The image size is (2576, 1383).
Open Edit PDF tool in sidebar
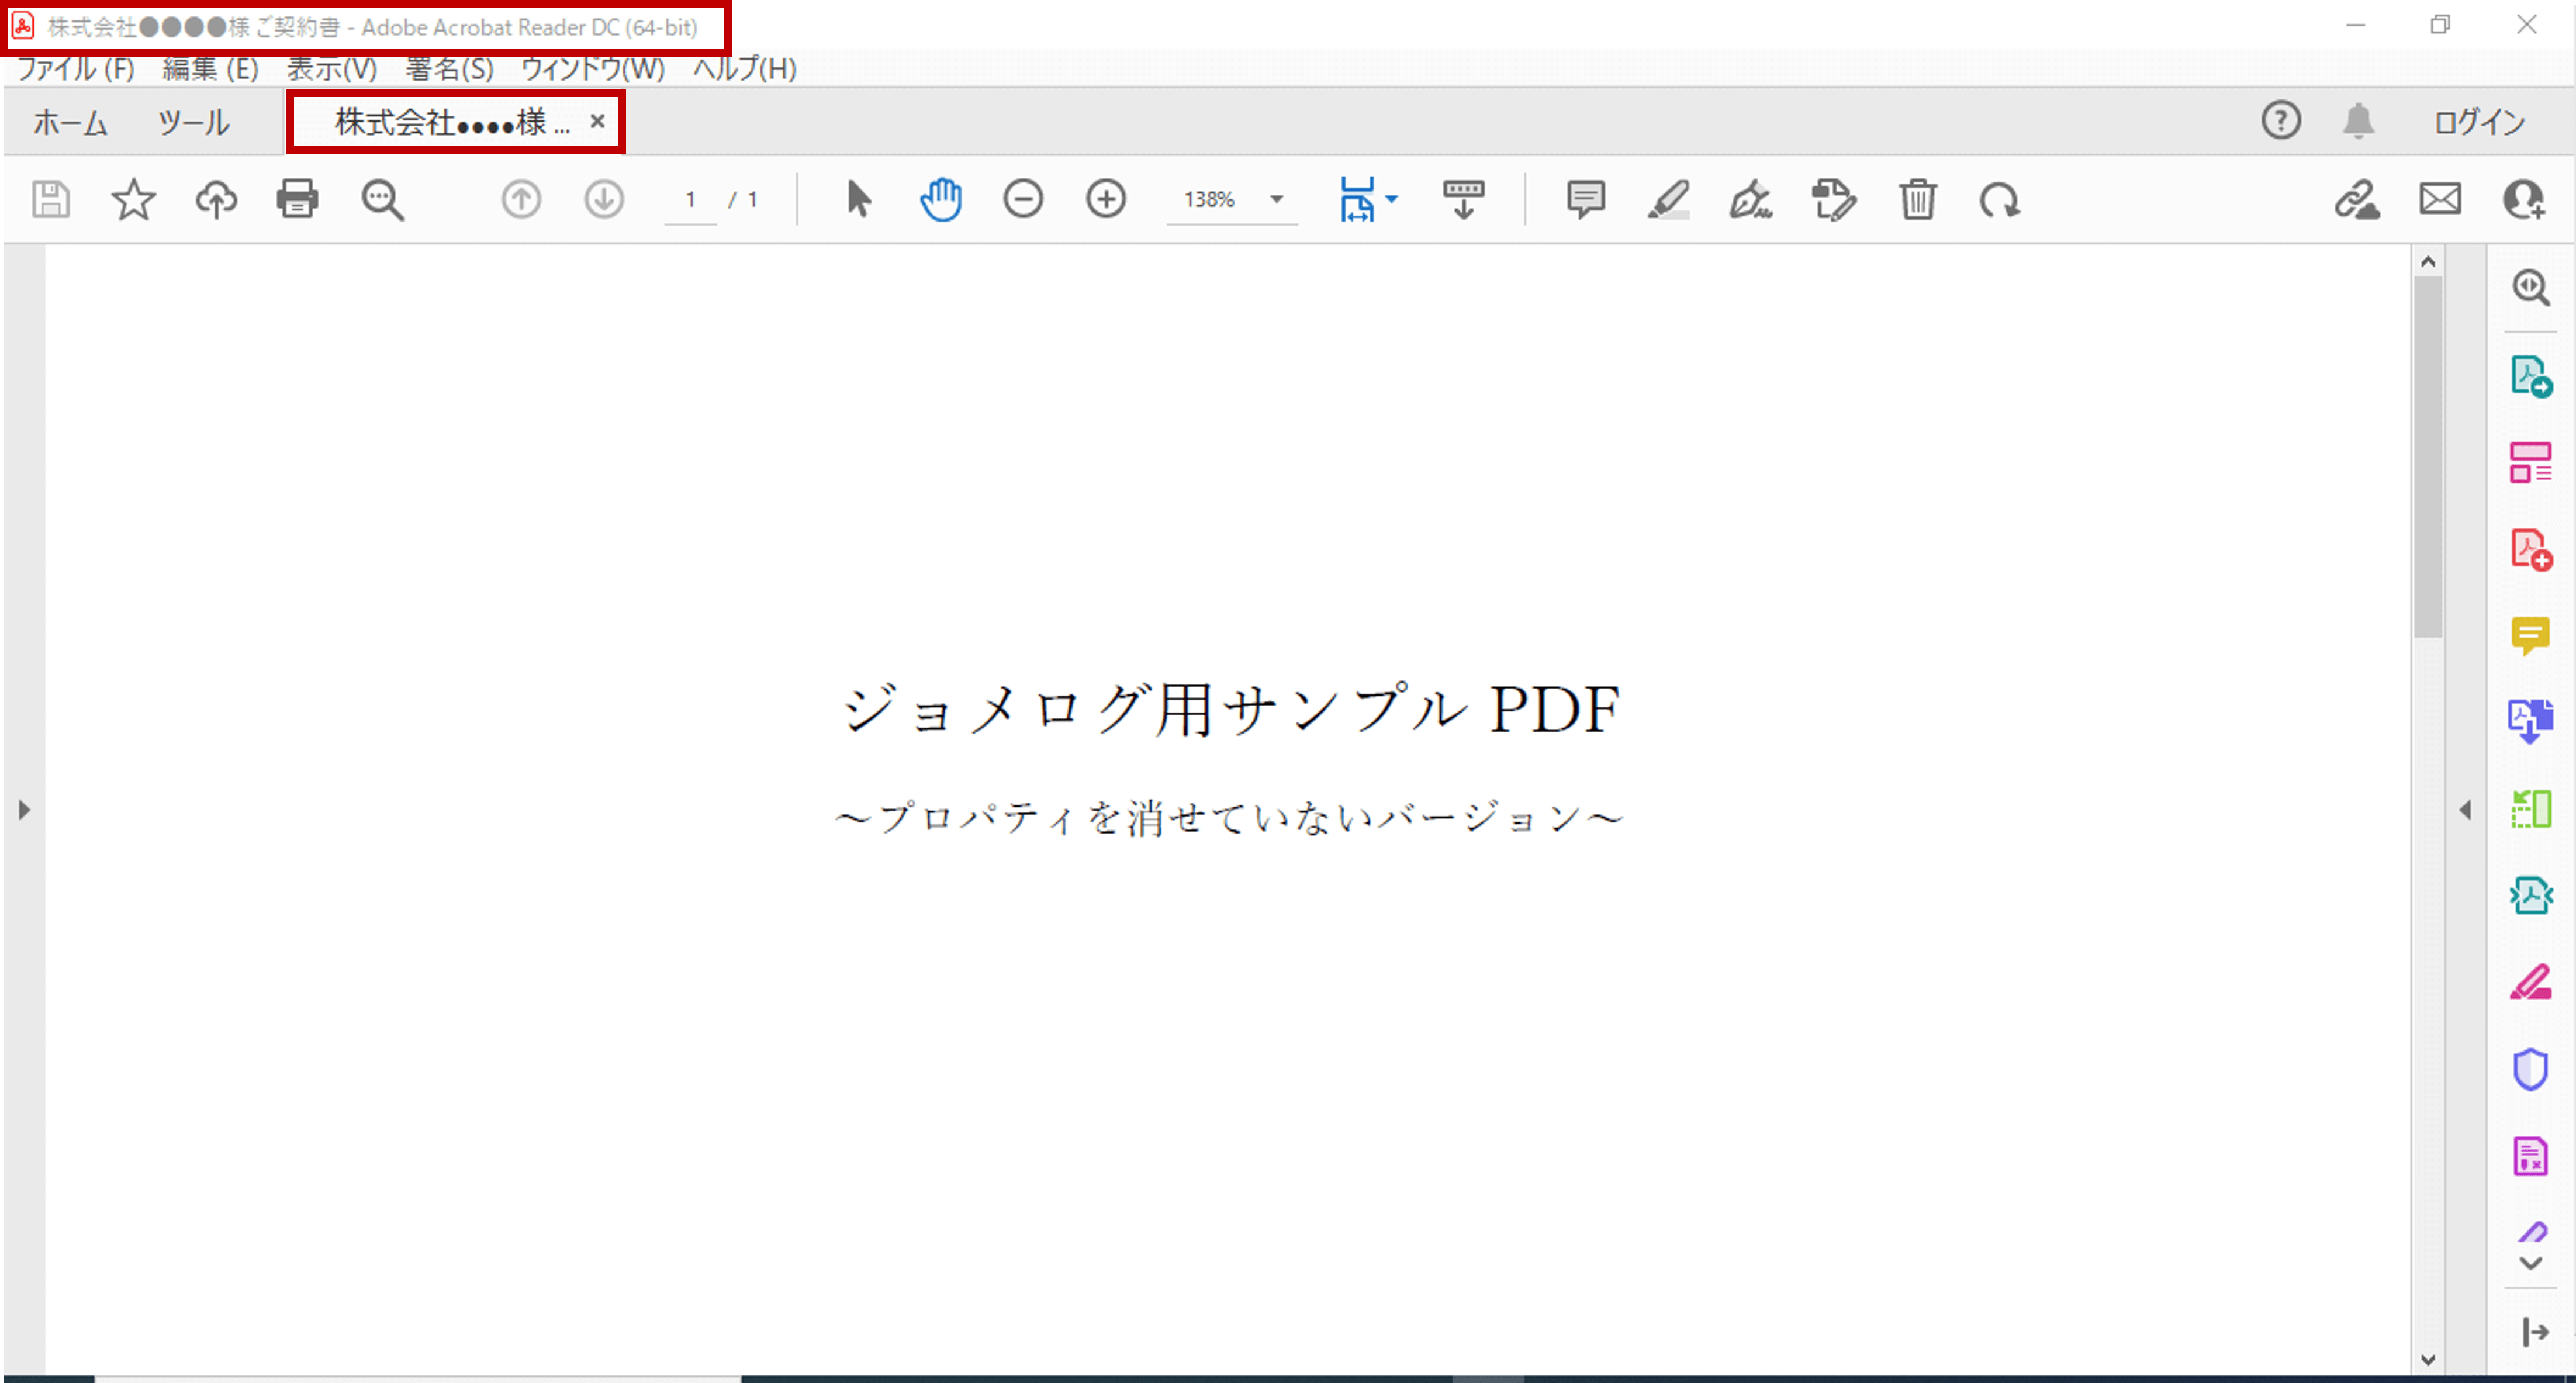[2531, 462]
